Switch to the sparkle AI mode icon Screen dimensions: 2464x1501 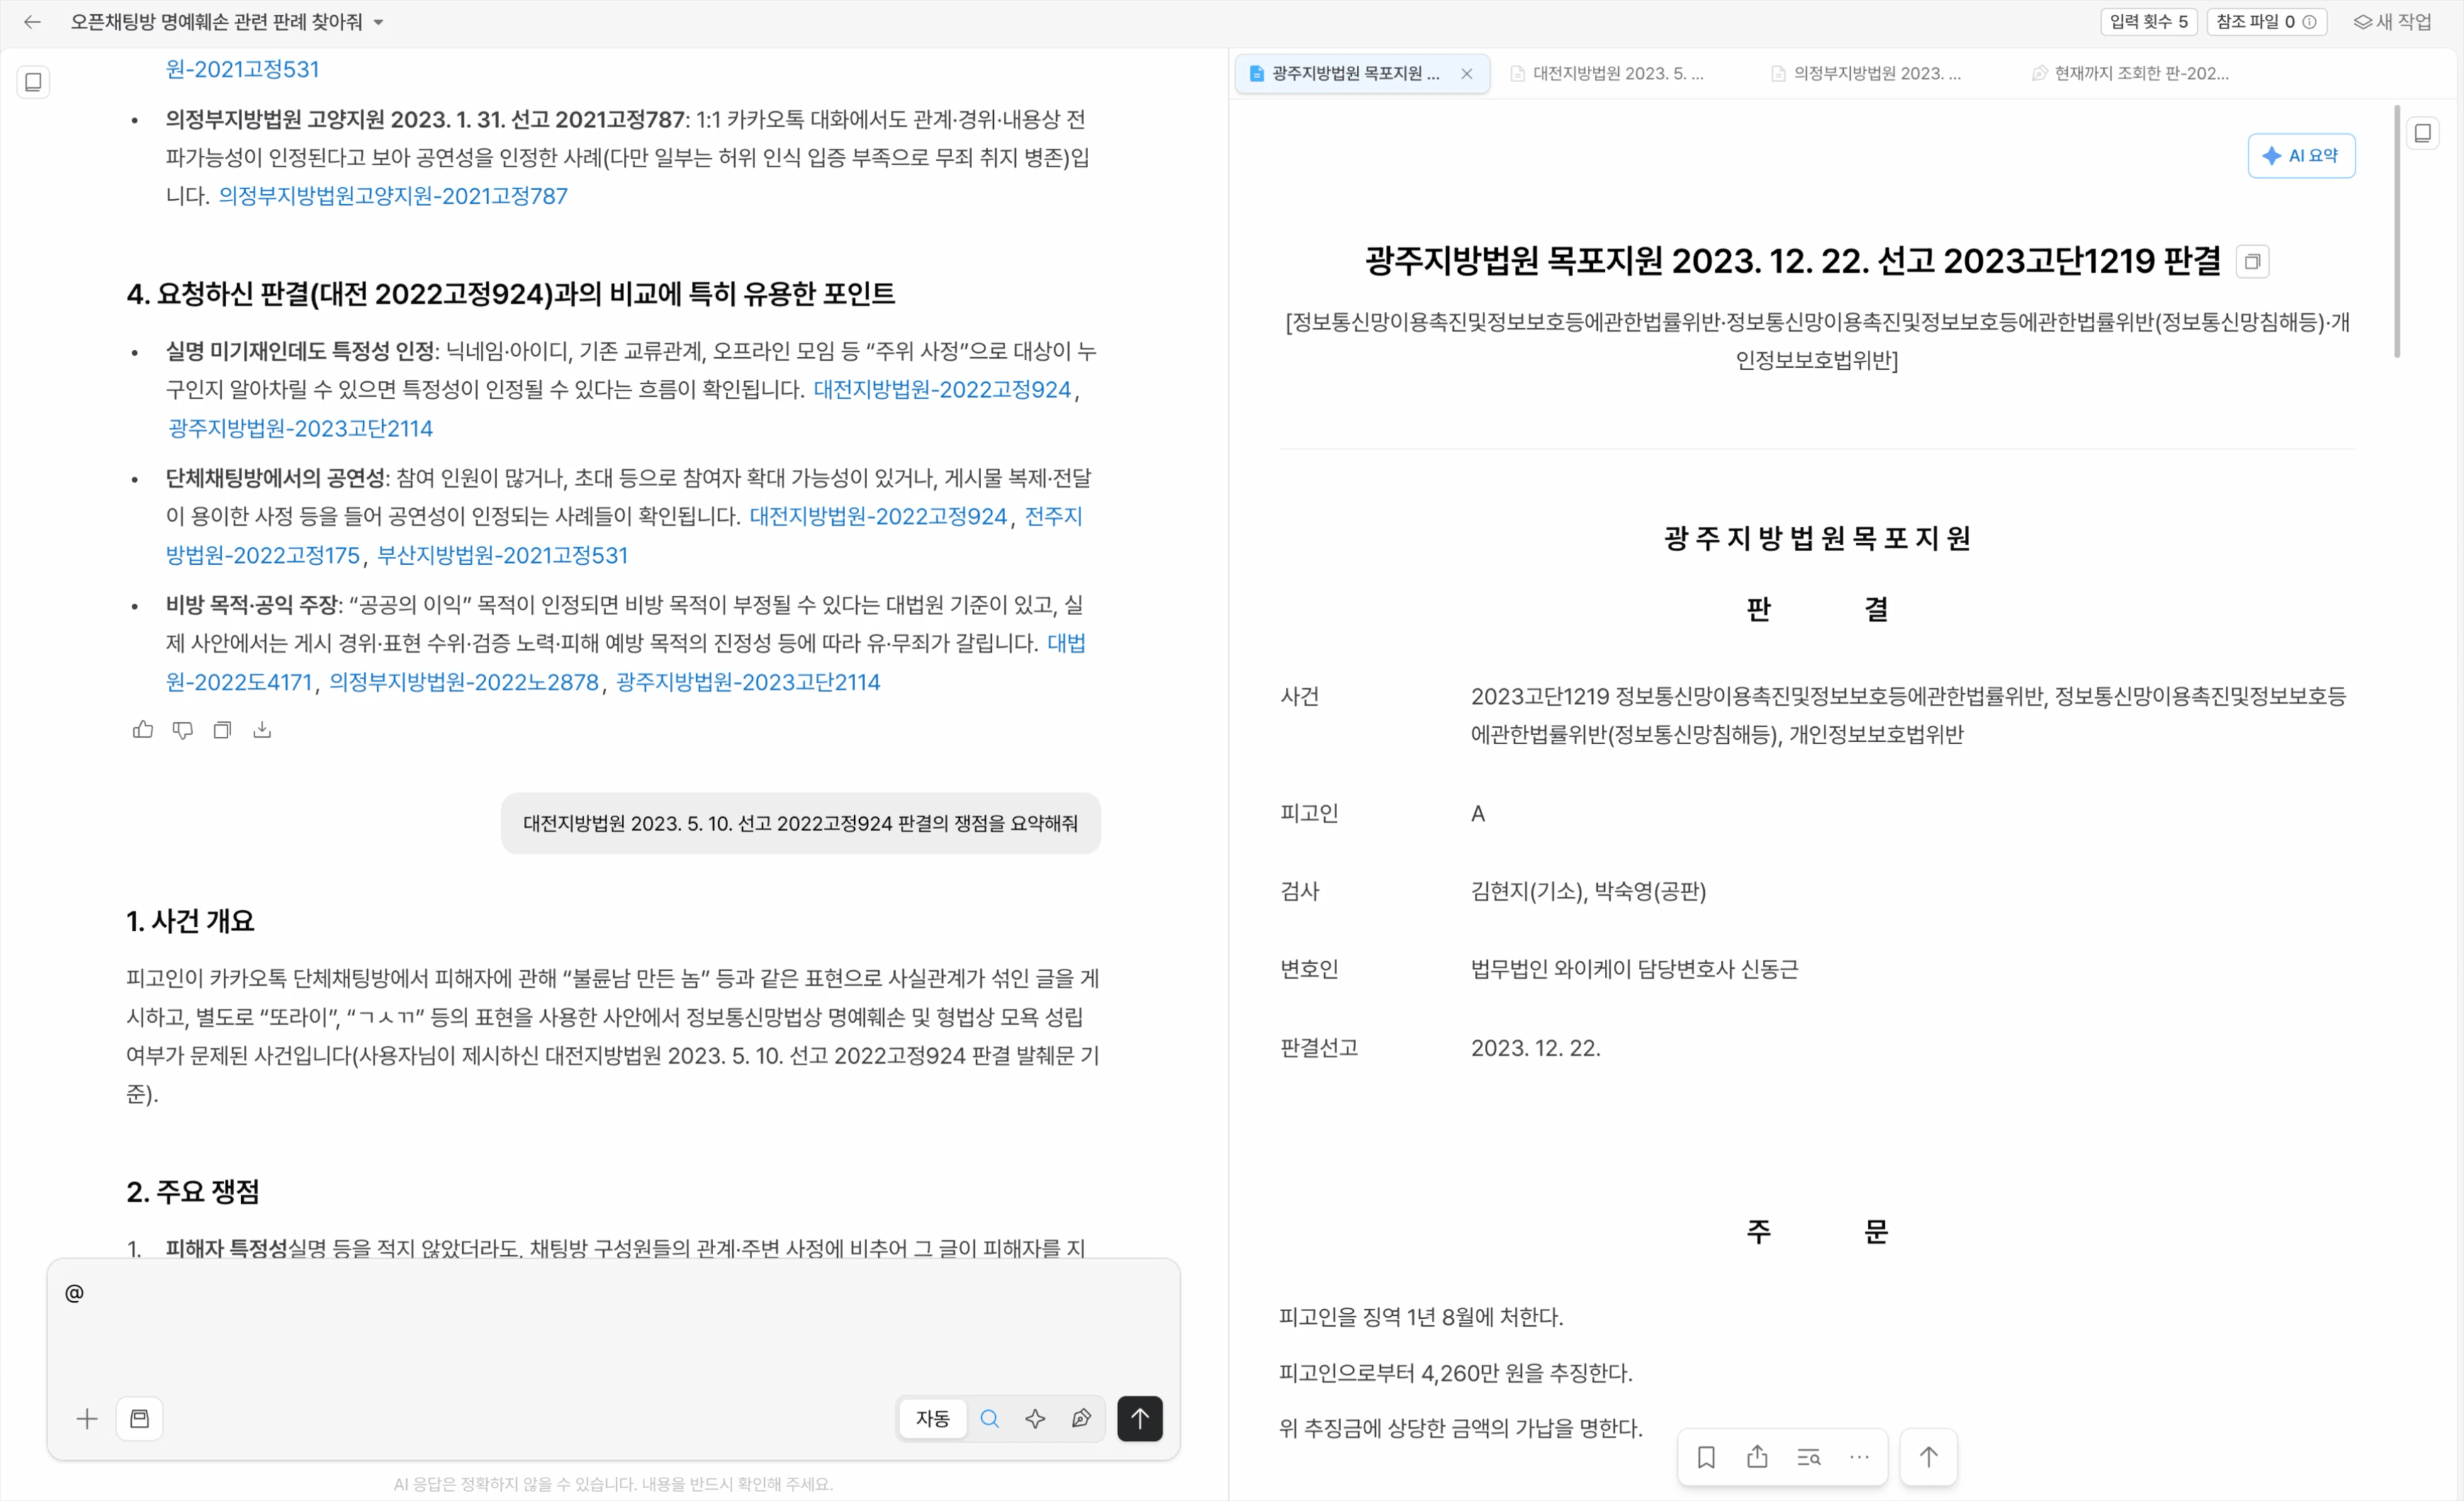coord(1036,1419)
